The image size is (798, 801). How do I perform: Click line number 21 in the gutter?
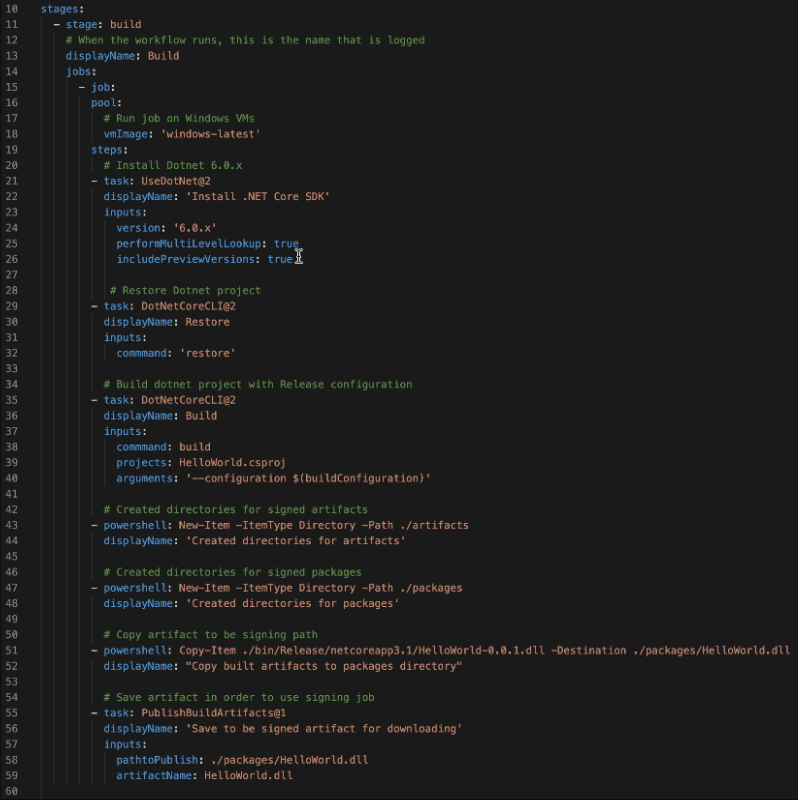(x=12, y=181)
